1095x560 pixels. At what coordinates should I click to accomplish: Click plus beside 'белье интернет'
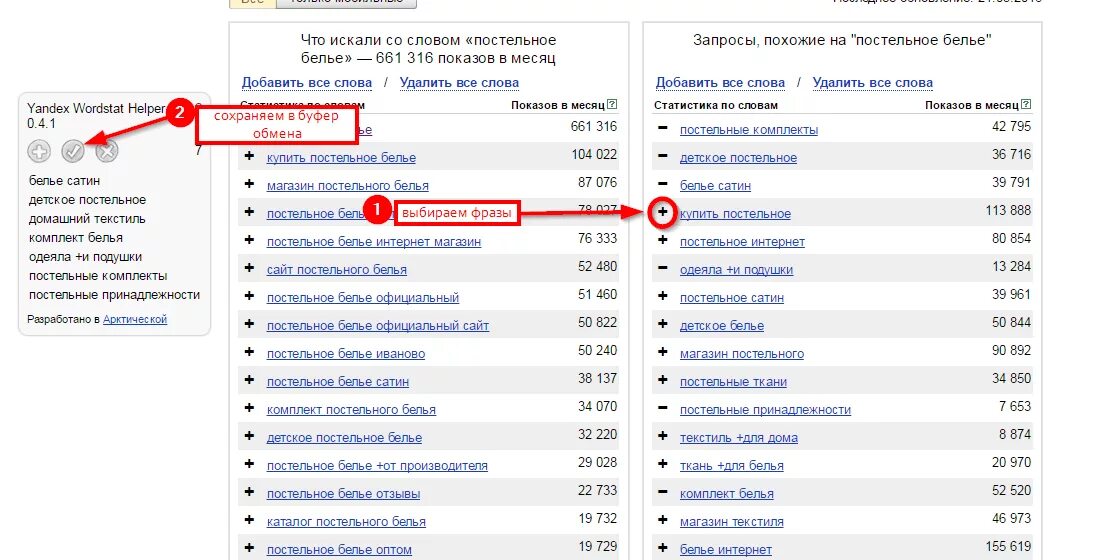click(663, 547)
